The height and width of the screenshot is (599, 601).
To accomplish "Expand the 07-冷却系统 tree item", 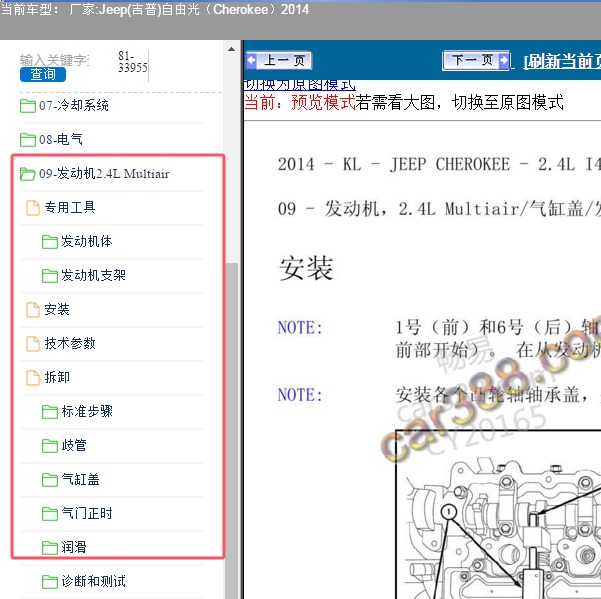I will click(x=74, y=105).
